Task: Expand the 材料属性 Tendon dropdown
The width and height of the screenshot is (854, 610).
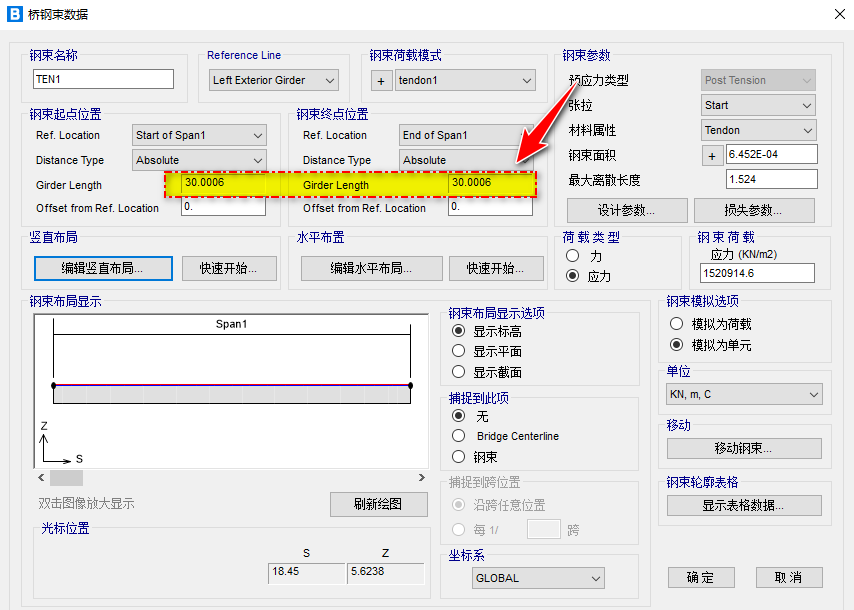Action: pos(759,130)
